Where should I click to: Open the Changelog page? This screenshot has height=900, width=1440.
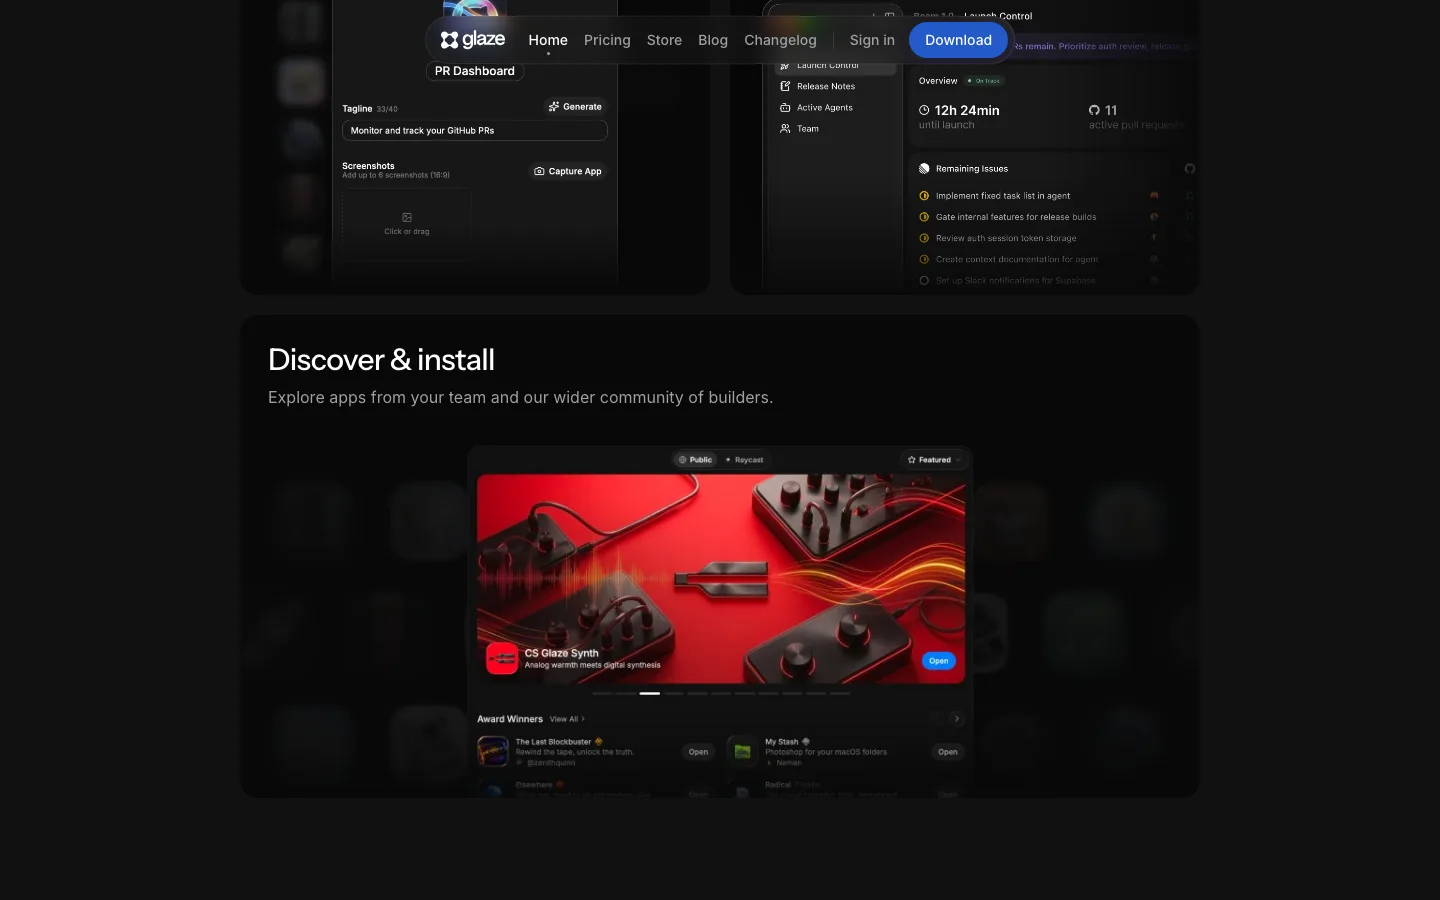click(780, 40)
